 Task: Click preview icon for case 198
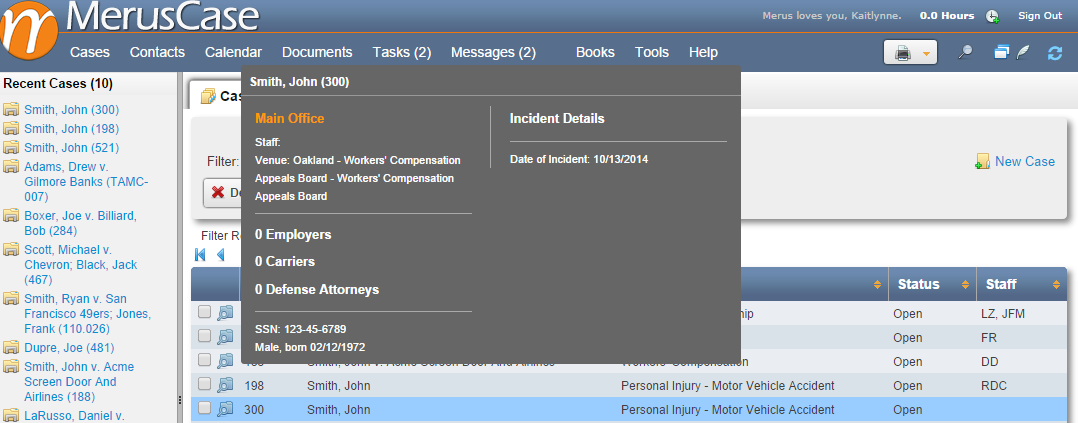[x=225, y=385]
